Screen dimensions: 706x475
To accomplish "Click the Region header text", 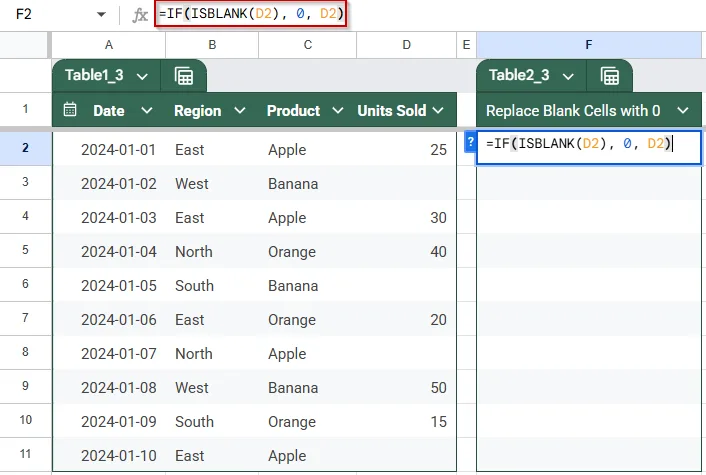I will pyautogui.click(x=197, y=111).
